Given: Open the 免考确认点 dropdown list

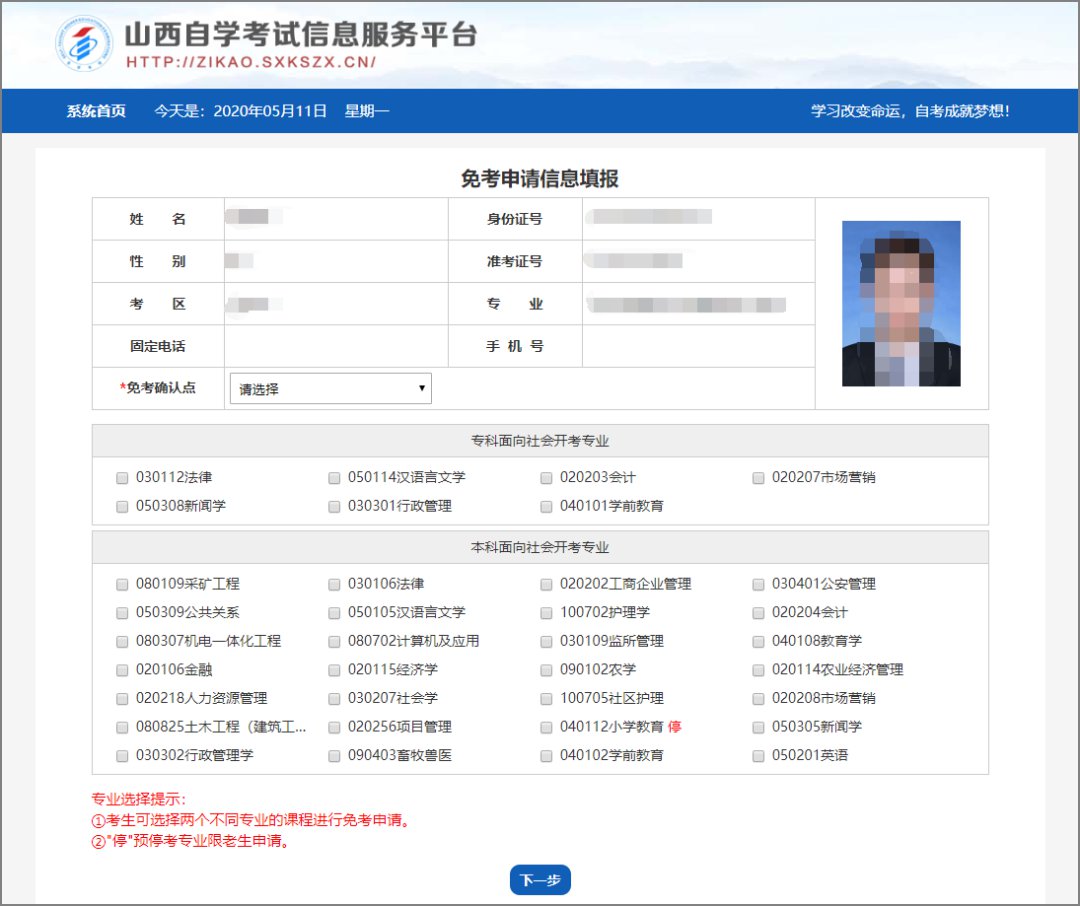Looking at the screenshot, I should click(x=330, y=389).
